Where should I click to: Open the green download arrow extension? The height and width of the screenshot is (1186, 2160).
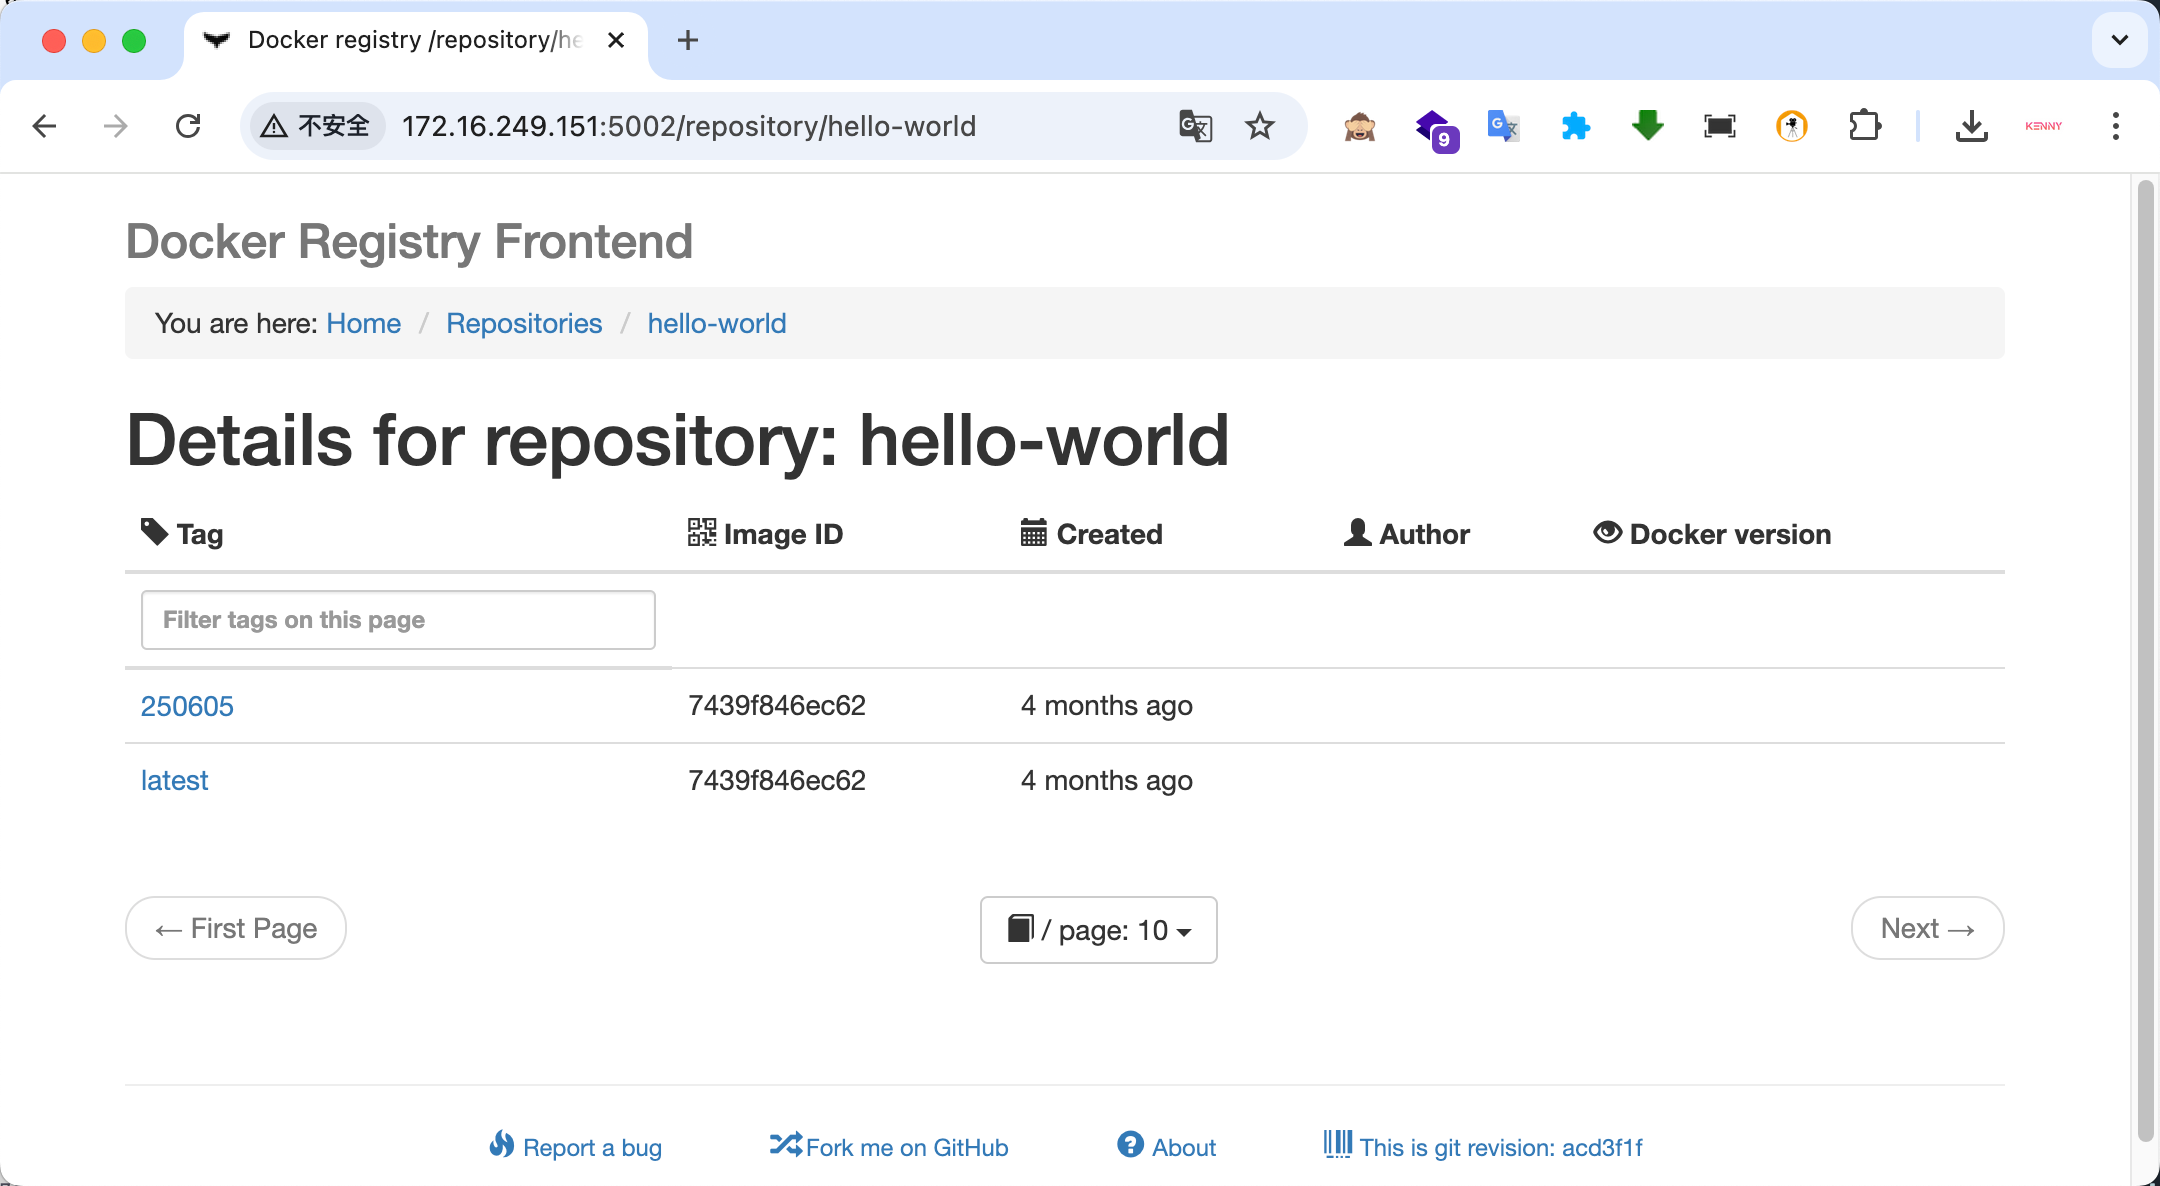point(1647,126)
